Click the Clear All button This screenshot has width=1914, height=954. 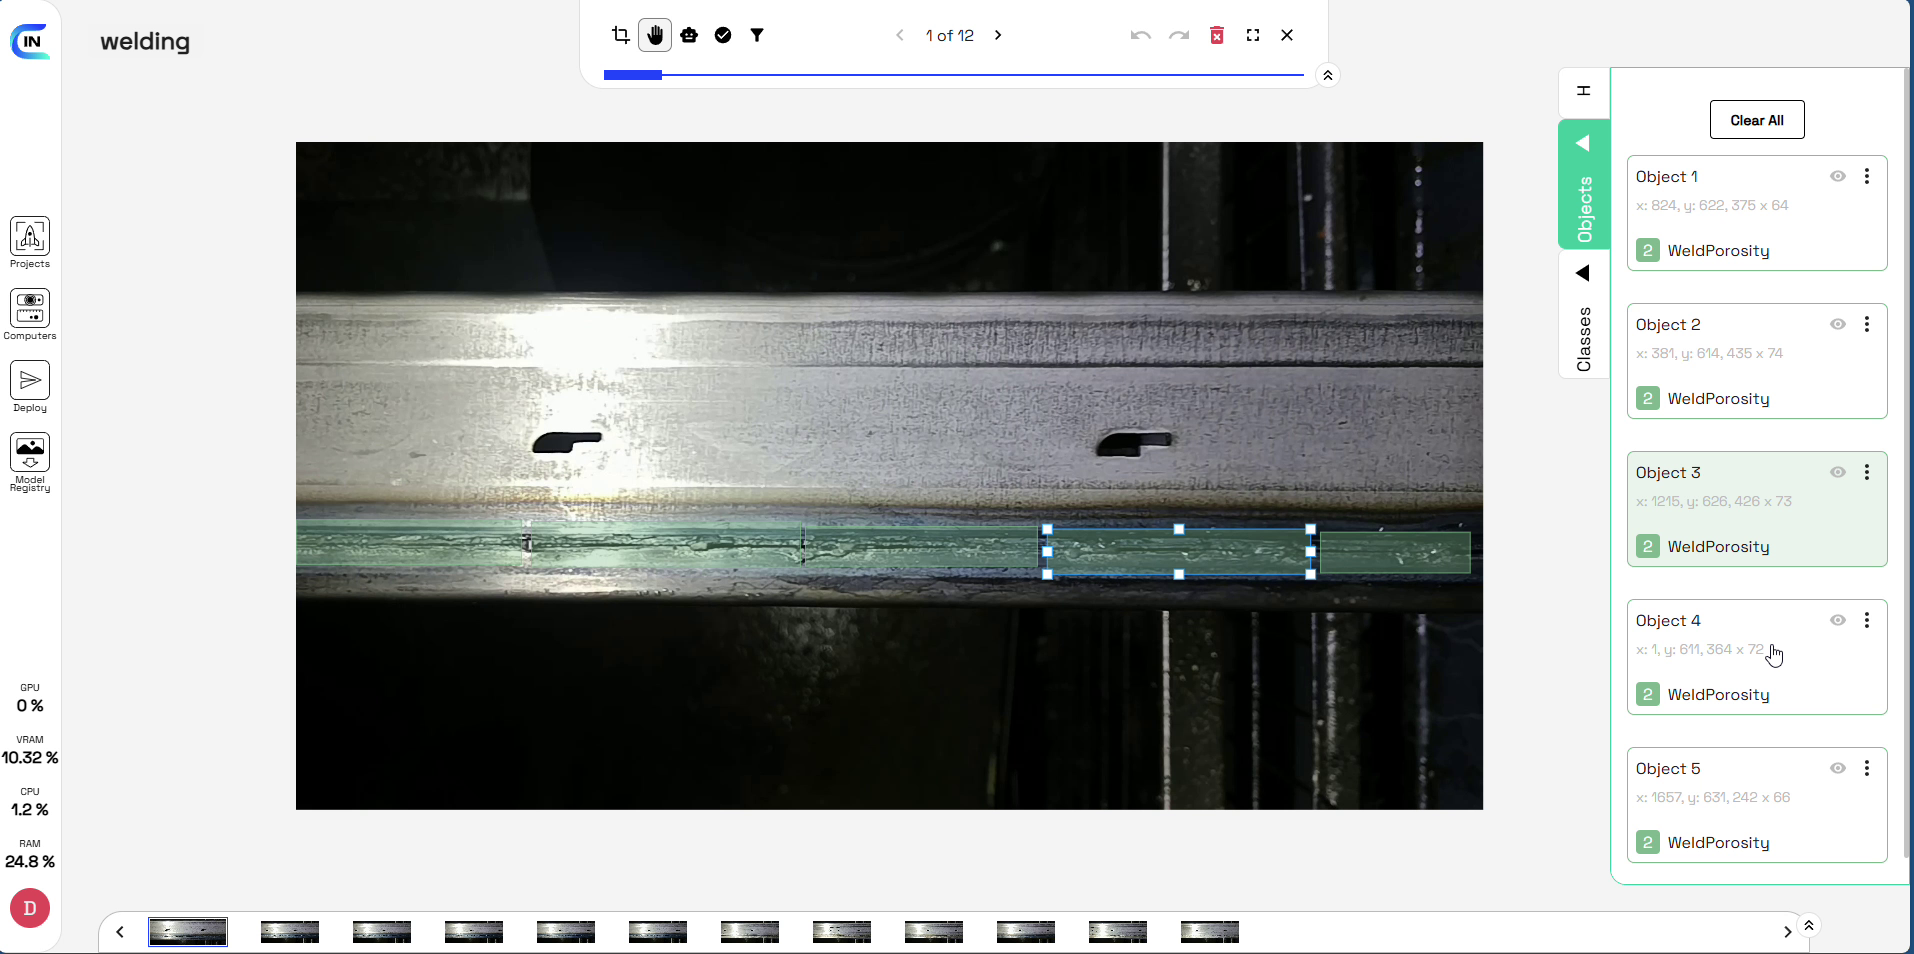coord(1756,119)
